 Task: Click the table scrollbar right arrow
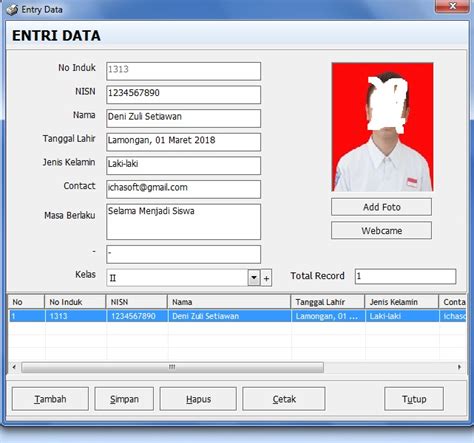460,367
